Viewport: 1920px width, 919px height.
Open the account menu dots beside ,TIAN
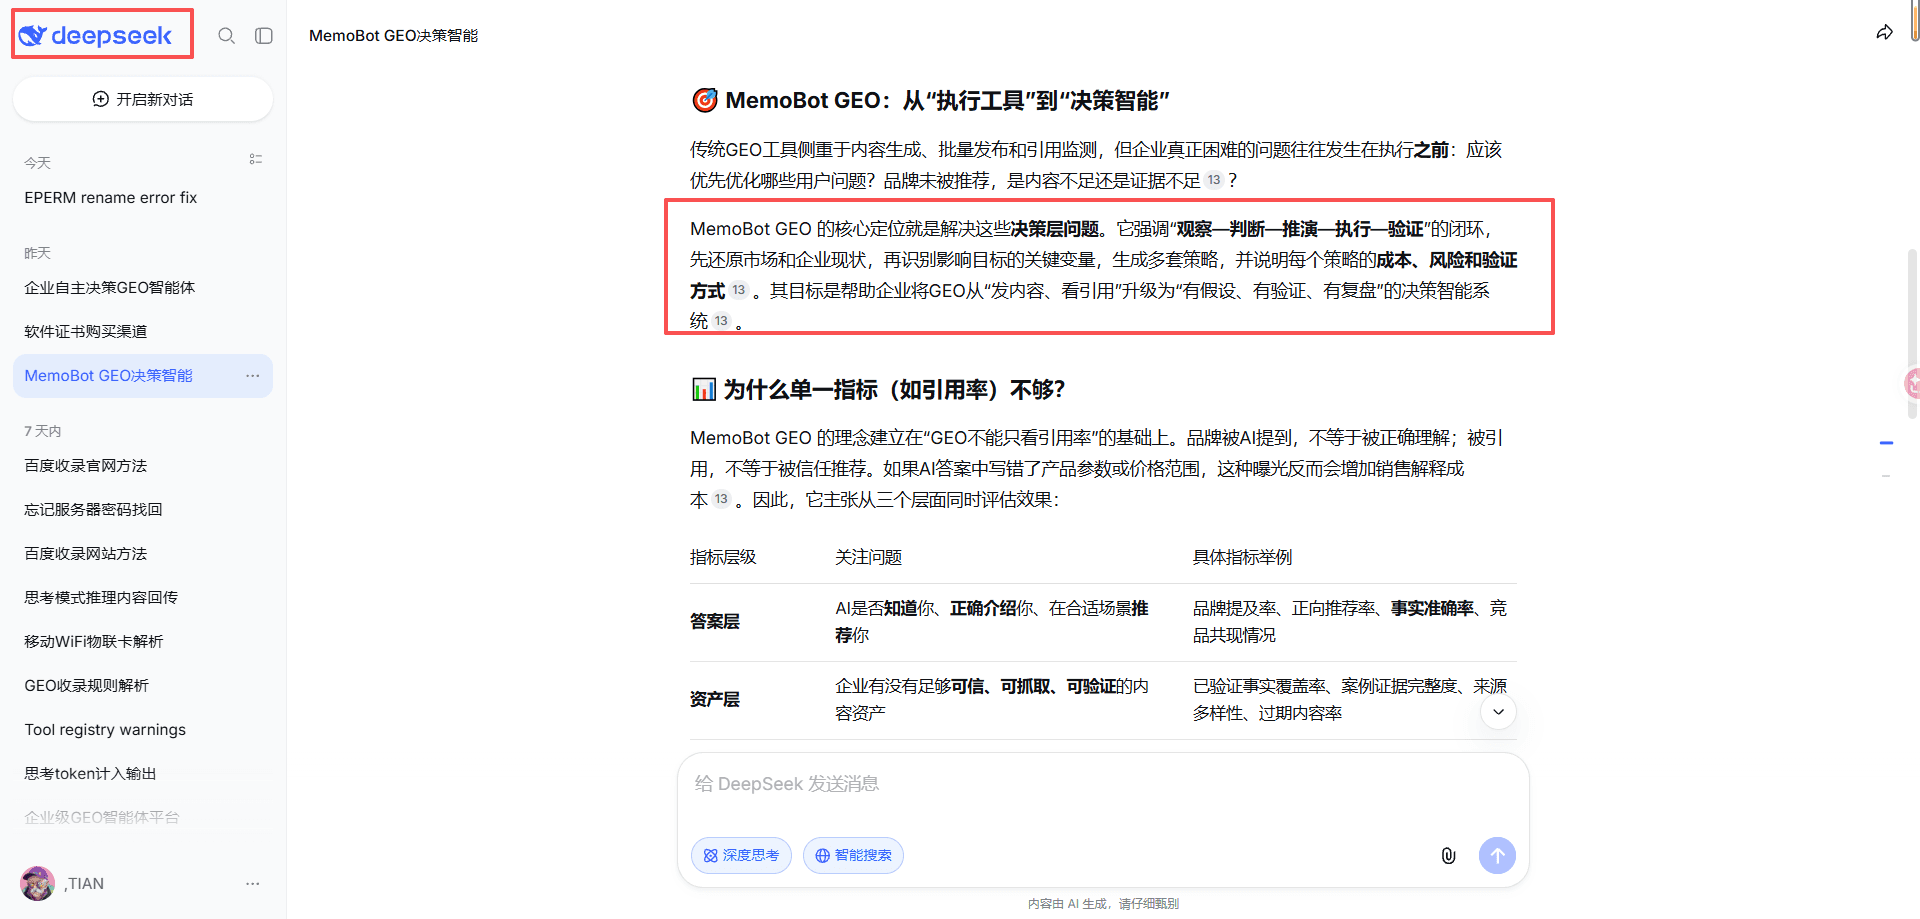253,883
